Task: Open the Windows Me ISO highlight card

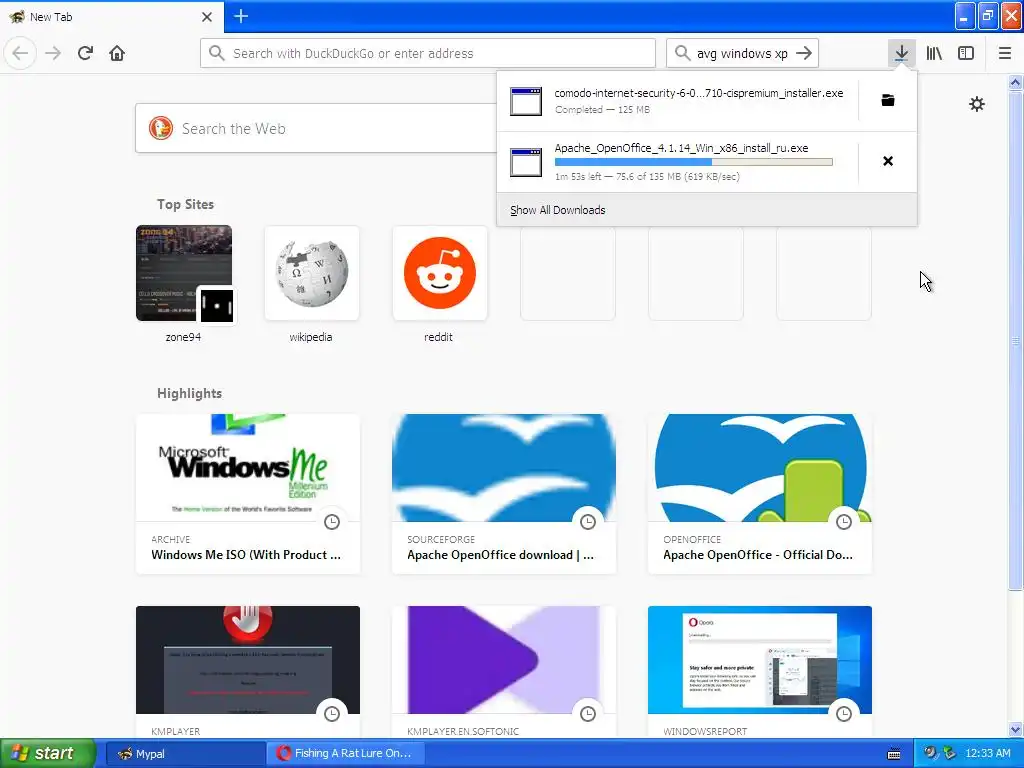Action: point(248,494)
